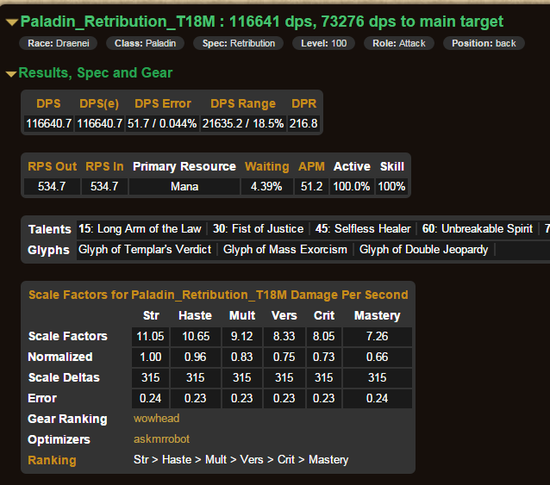Click the Paladin_Retribution_T18M heading title
The width and height of the screenshot is (550, 485).
(x=262, y=22)
